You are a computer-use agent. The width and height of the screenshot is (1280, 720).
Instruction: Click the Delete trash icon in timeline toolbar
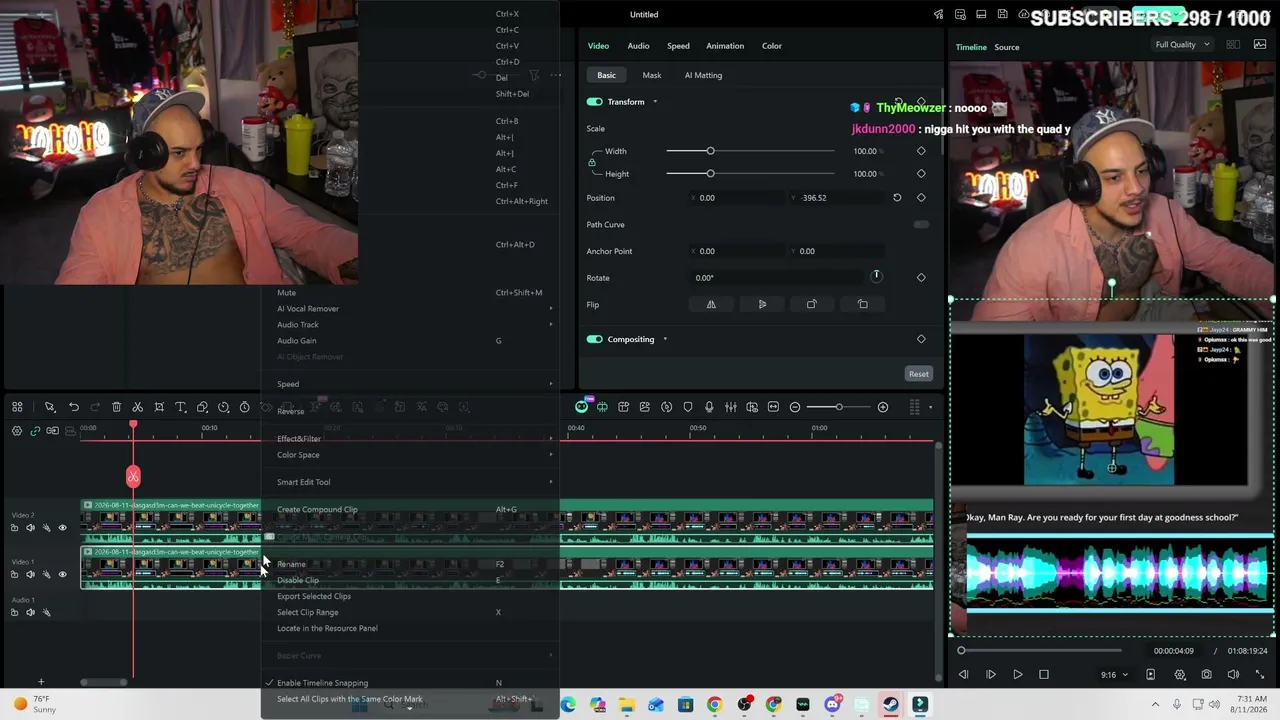[116, 407]
